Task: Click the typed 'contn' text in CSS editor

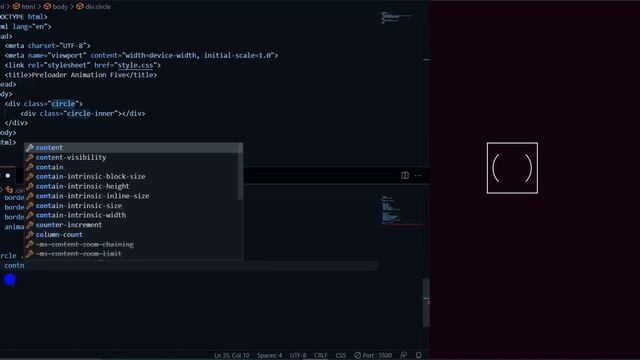Action: click(14, 265)
